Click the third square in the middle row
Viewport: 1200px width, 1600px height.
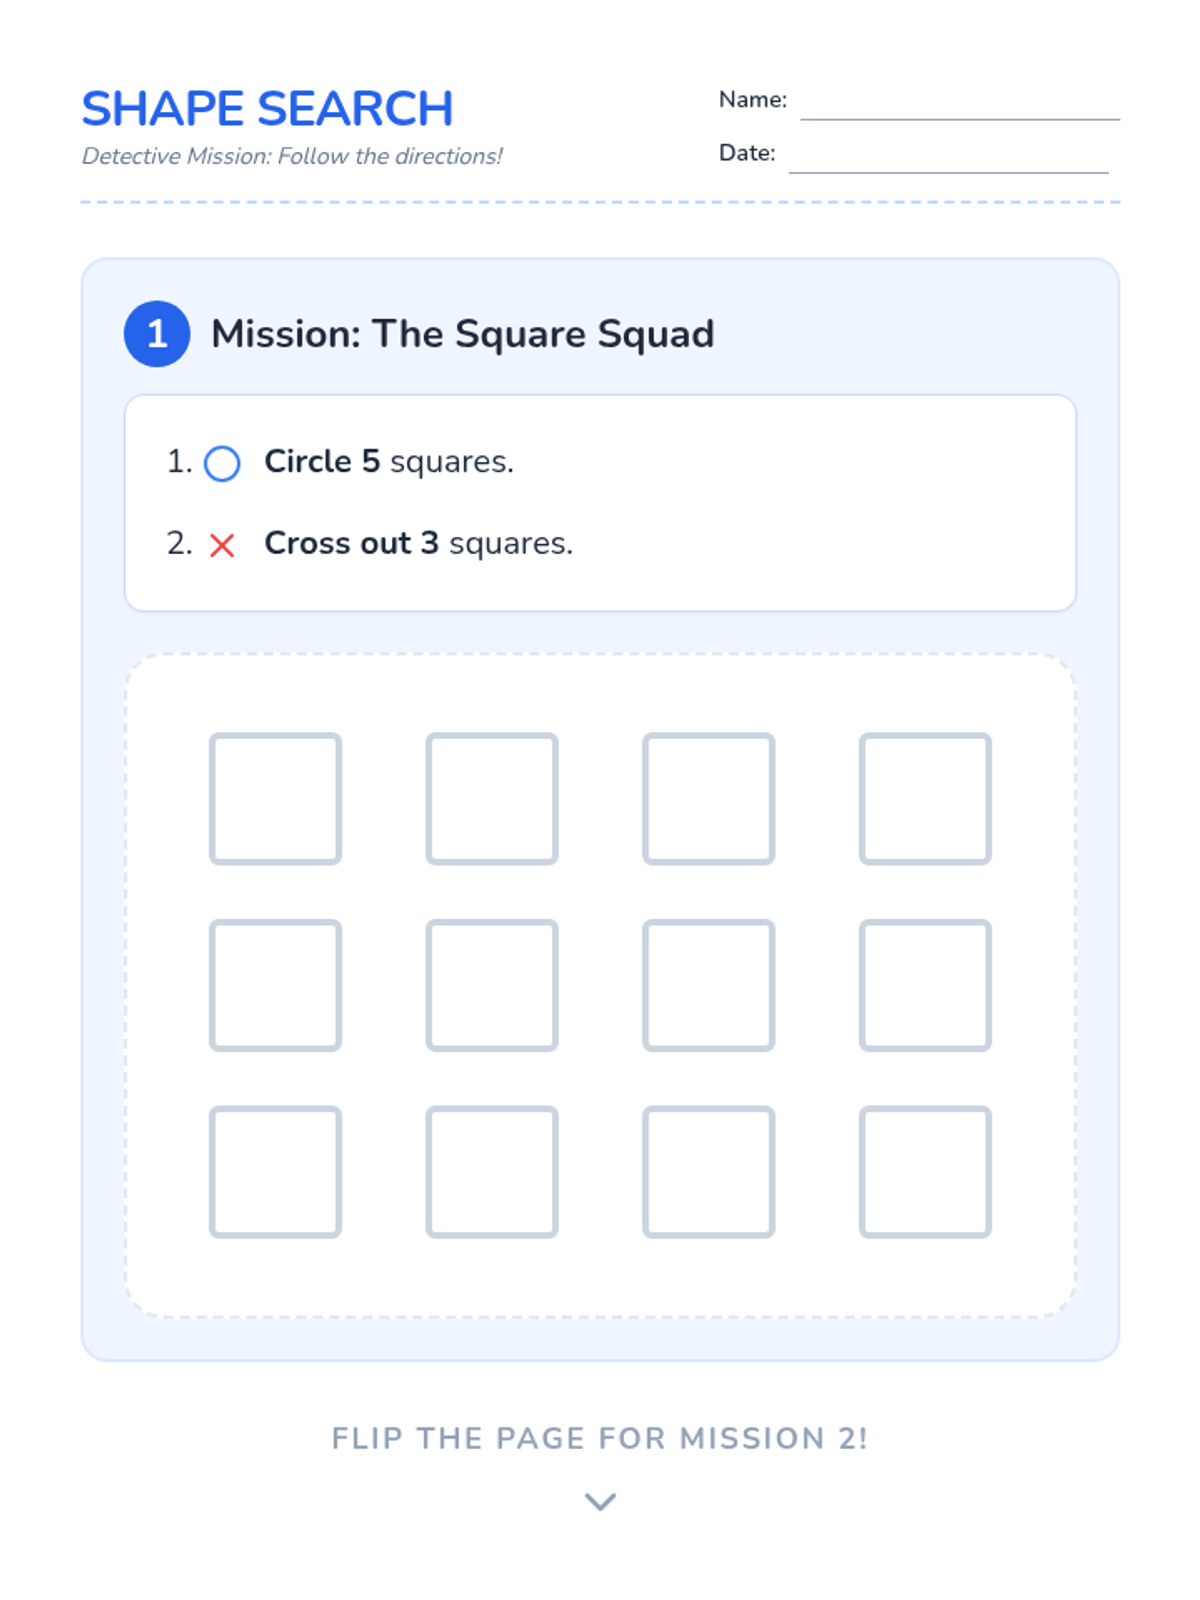click(x=708, y=985)
